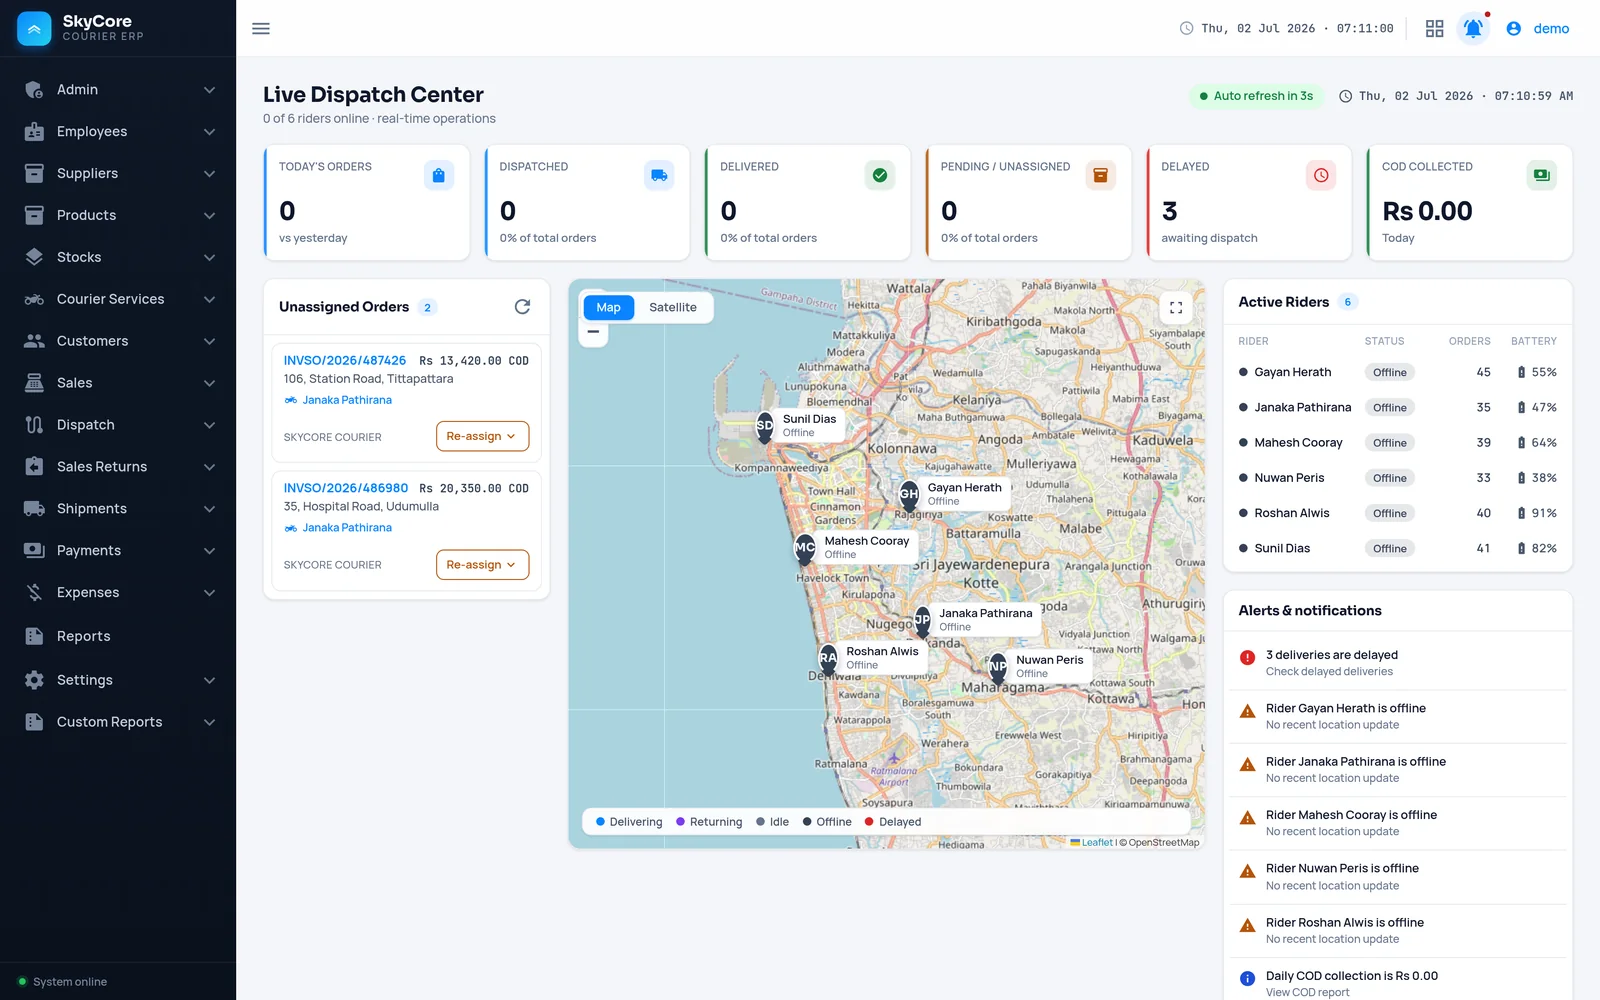Open the Sales Returns menu
Image resolution: width=1600 pixels, height=1000 pixels.
click(118, 467)
